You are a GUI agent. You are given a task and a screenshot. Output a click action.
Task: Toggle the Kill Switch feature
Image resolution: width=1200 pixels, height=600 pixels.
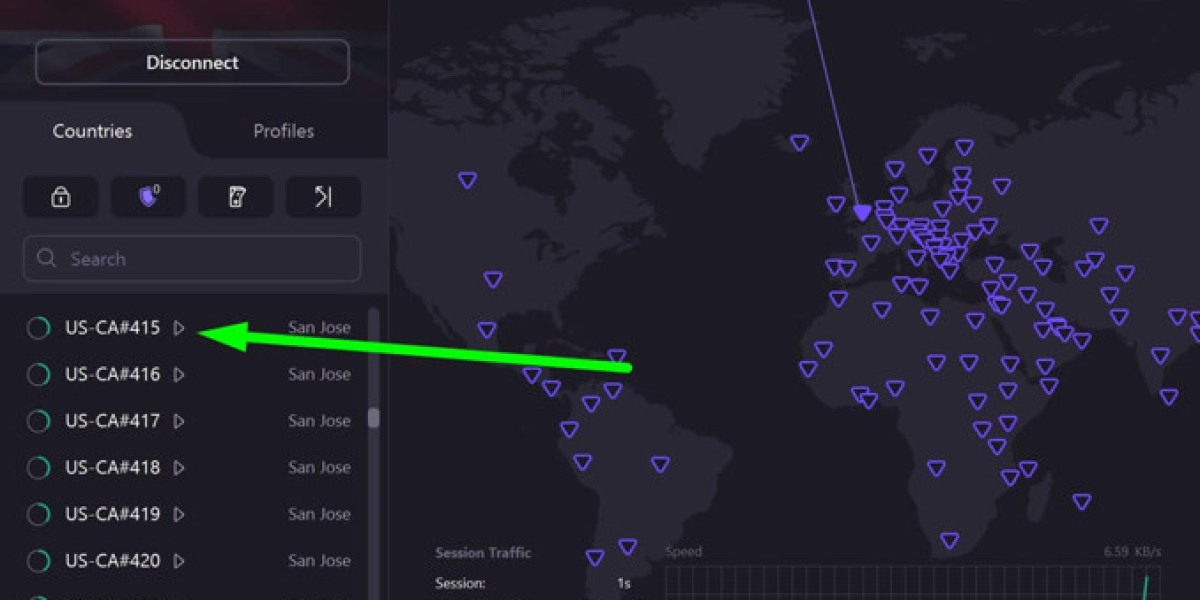(235, 197)
